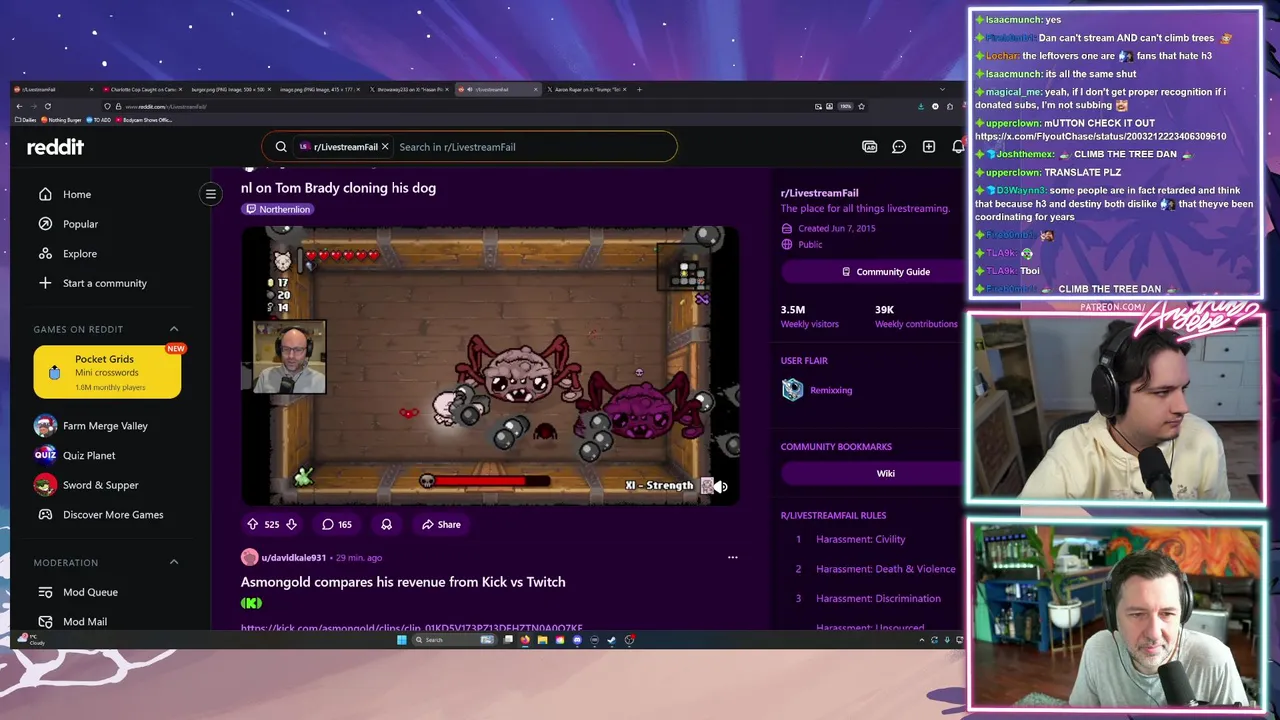The image size is (1280, 720).
Task: Open rule 1 Harassment: Civility
Action: click(861, 539)
